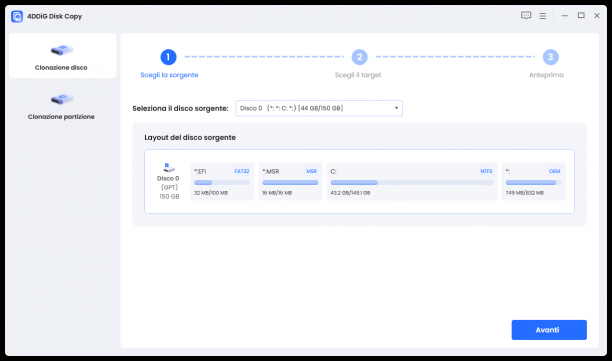Select Clonazione disco in sidebar
Screen dimensions: 612x361
[x=62, y=56]
